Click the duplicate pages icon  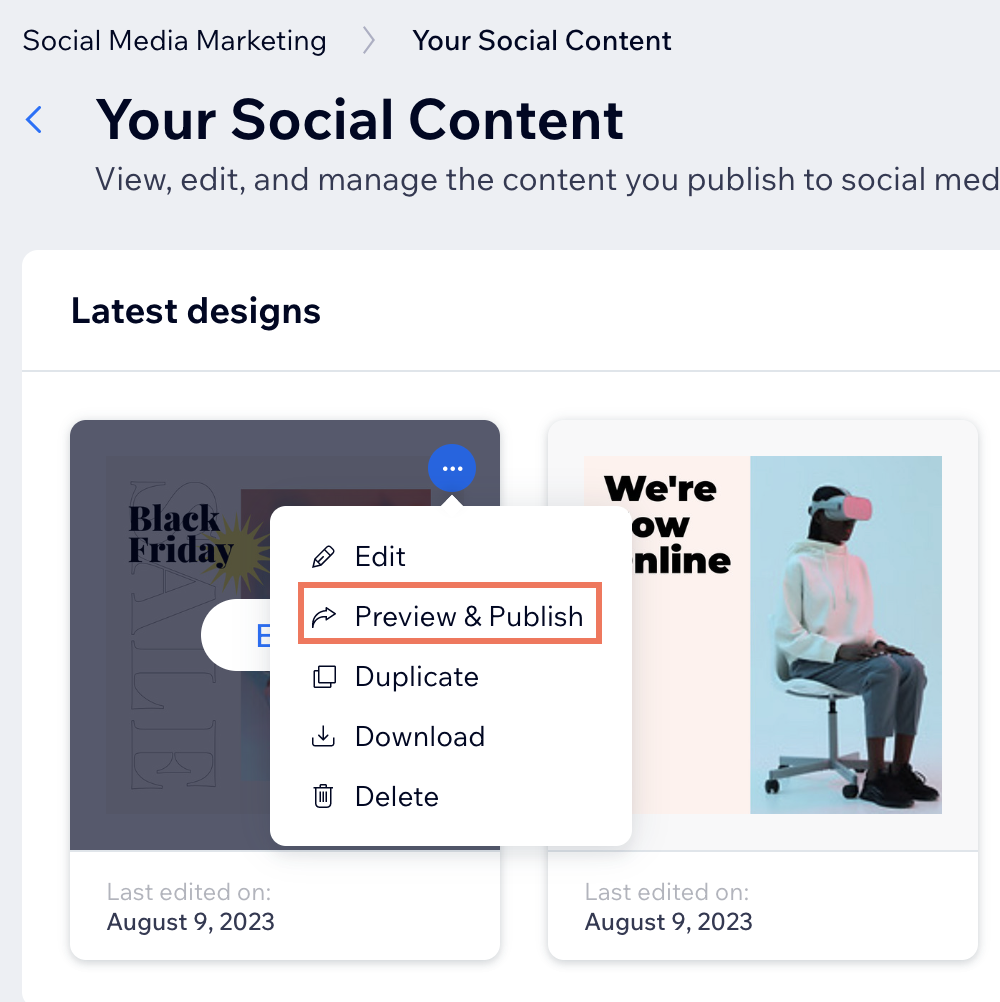(324, 677)
